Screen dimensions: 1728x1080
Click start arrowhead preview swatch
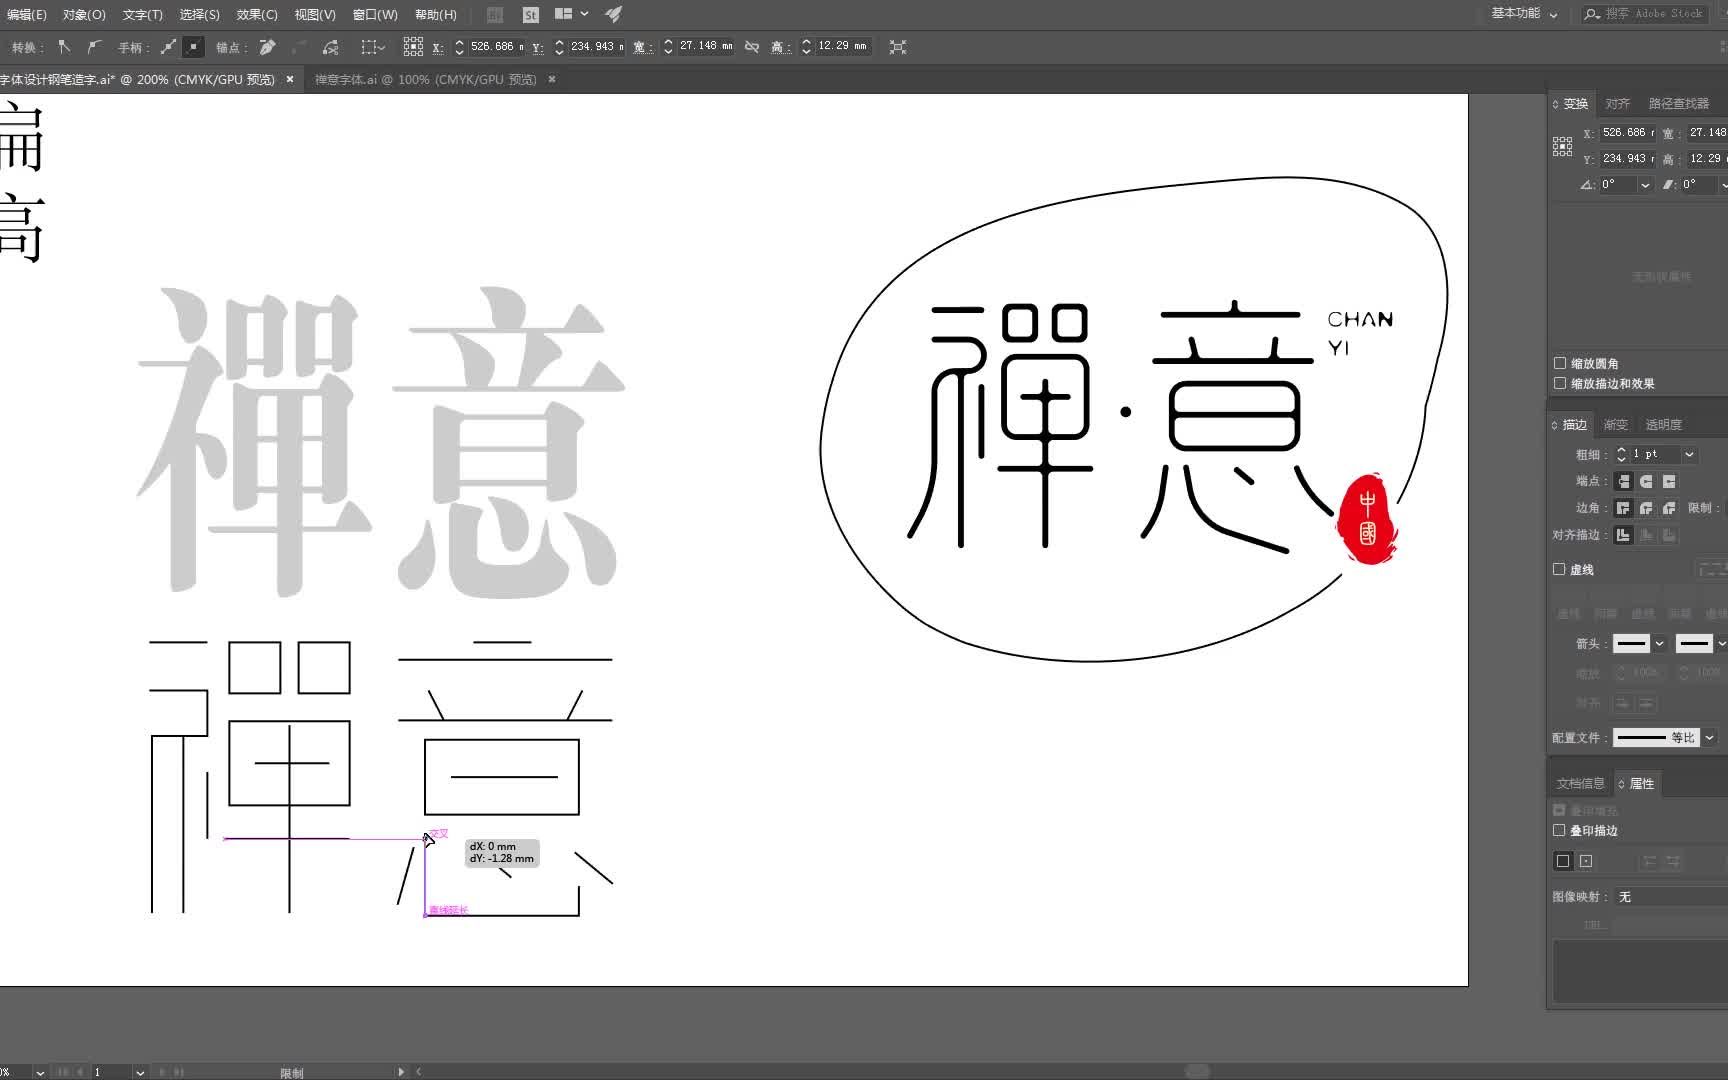pos(1631,643)
